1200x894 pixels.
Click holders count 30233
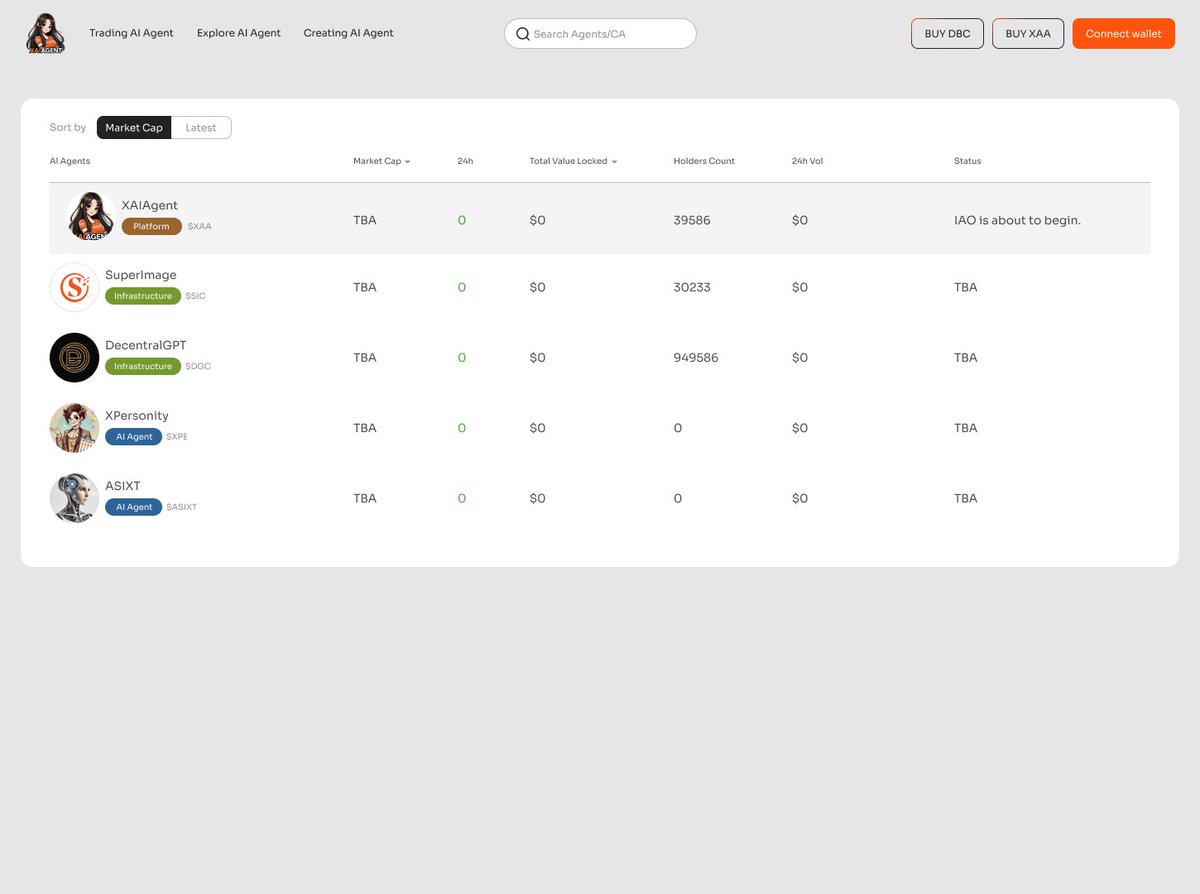(692, 287)
